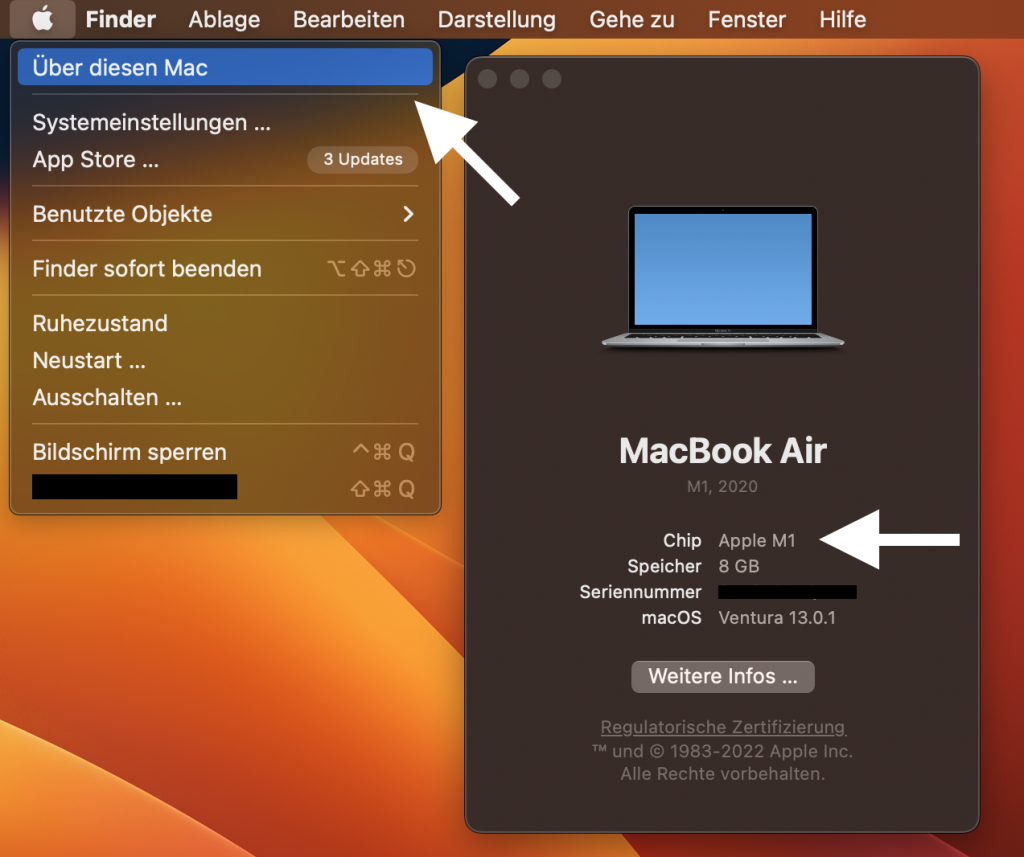The width and height of the screenshot is (1024, 857).
Task: Open the Bearbeiten menu
Action: (x=349, y=20)
